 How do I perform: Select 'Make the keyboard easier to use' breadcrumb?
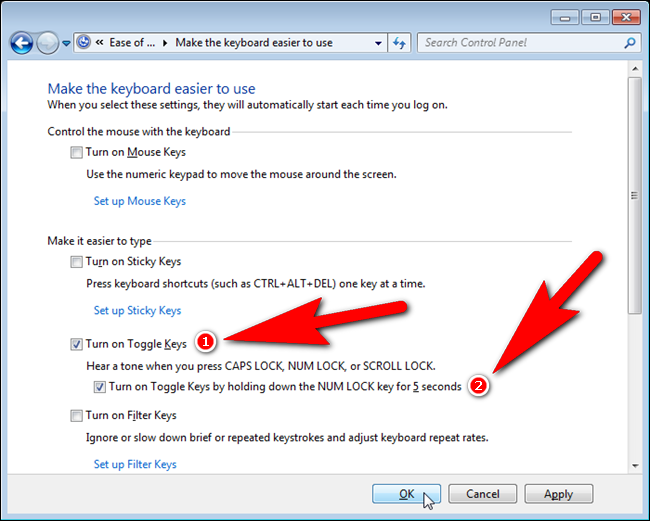tap(254, 43)
